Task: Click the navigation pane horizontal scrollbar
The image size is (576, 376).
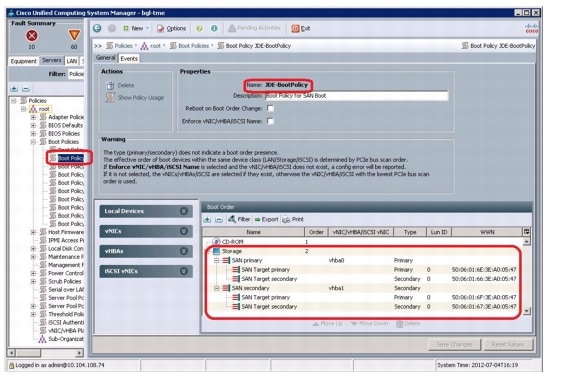Action: [46, 353]
